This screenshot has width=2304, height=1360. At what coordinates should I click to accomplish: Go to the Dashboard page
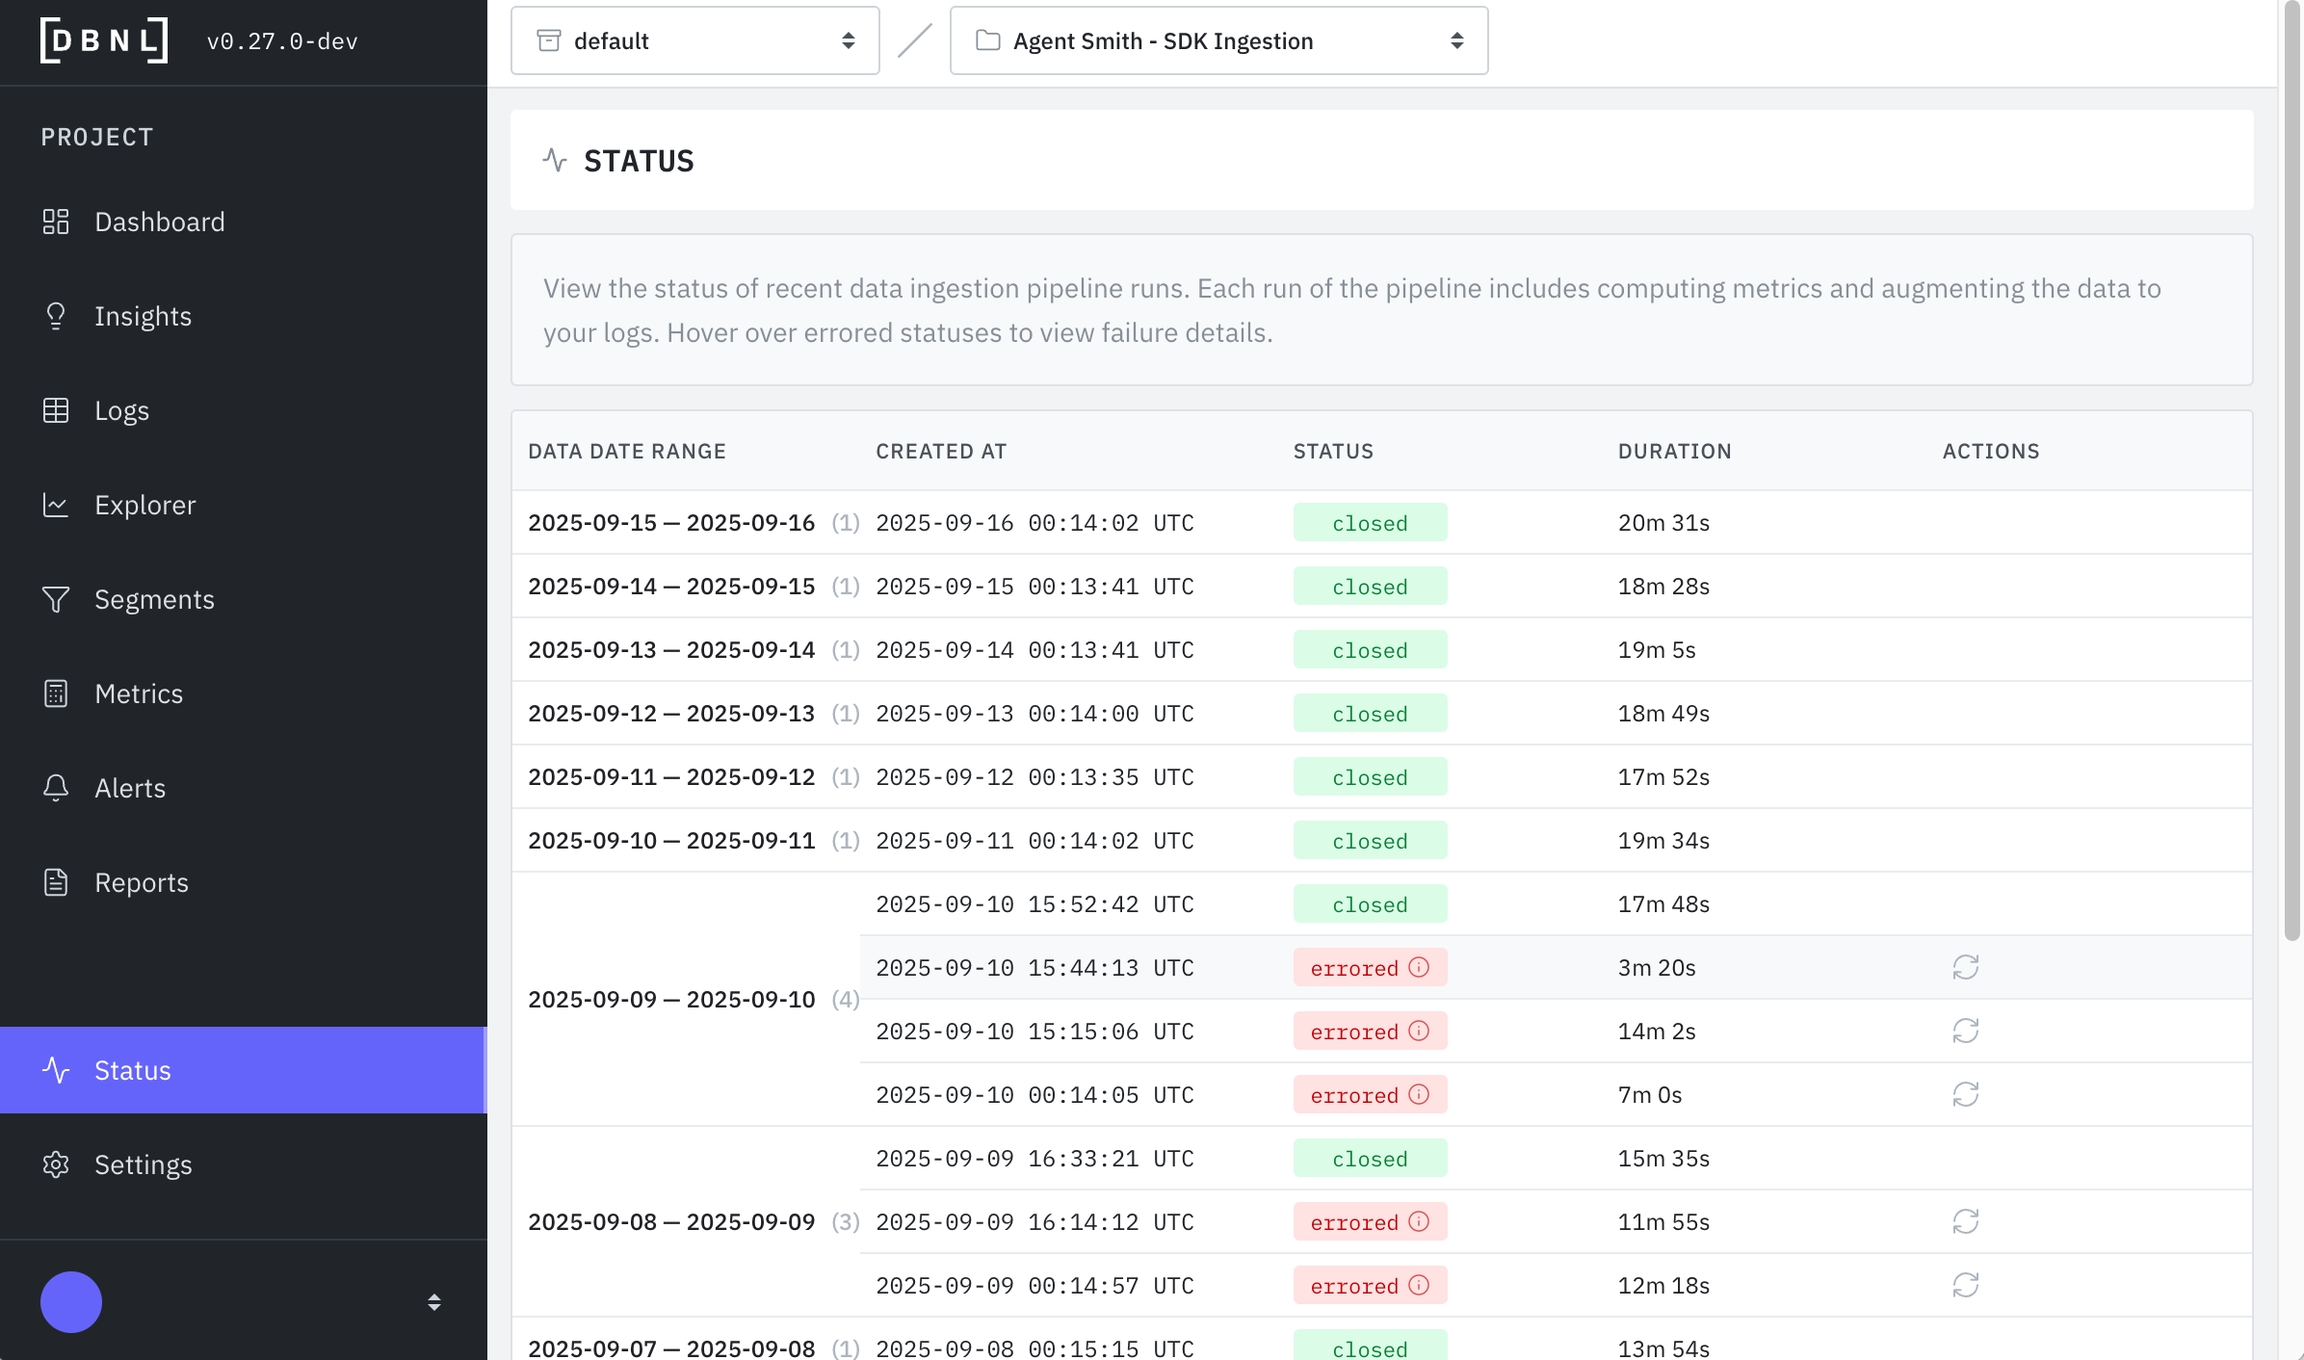tap(159, 222)
